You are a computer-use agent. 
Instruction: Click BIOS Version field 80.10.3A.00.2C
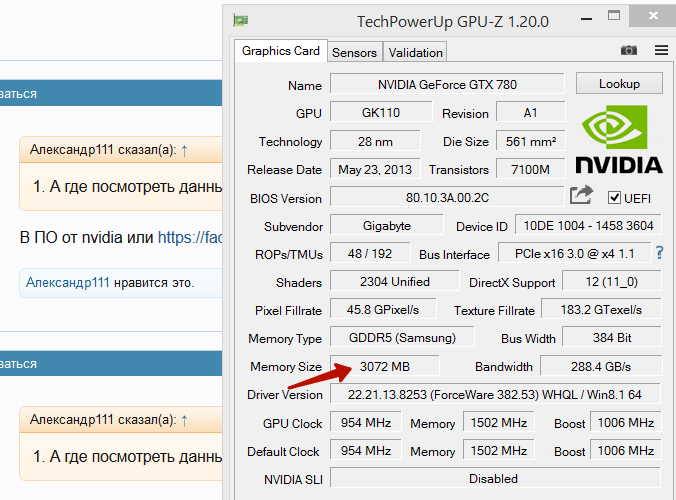[x=447, y=197]
